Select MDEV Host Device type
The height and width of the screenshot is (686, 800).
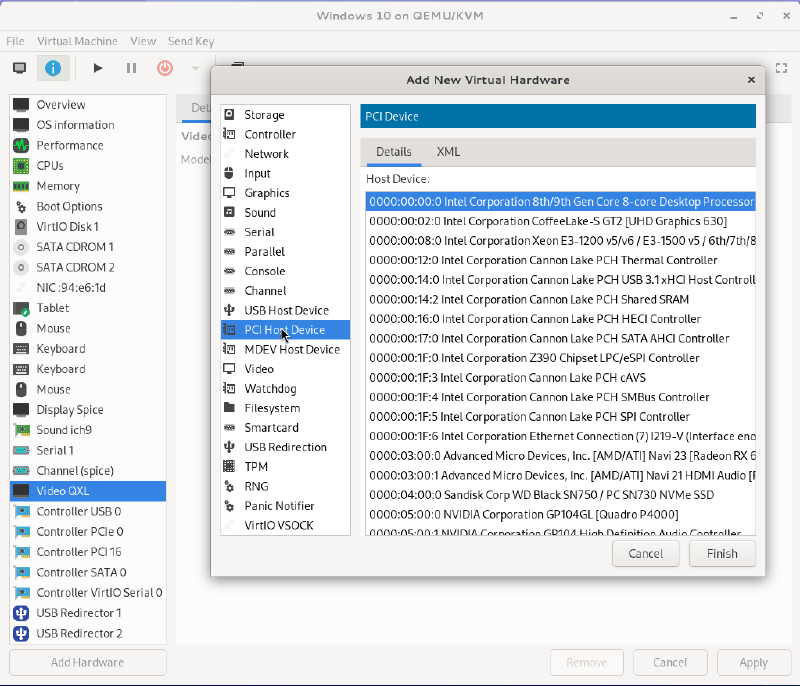(285, 349)
